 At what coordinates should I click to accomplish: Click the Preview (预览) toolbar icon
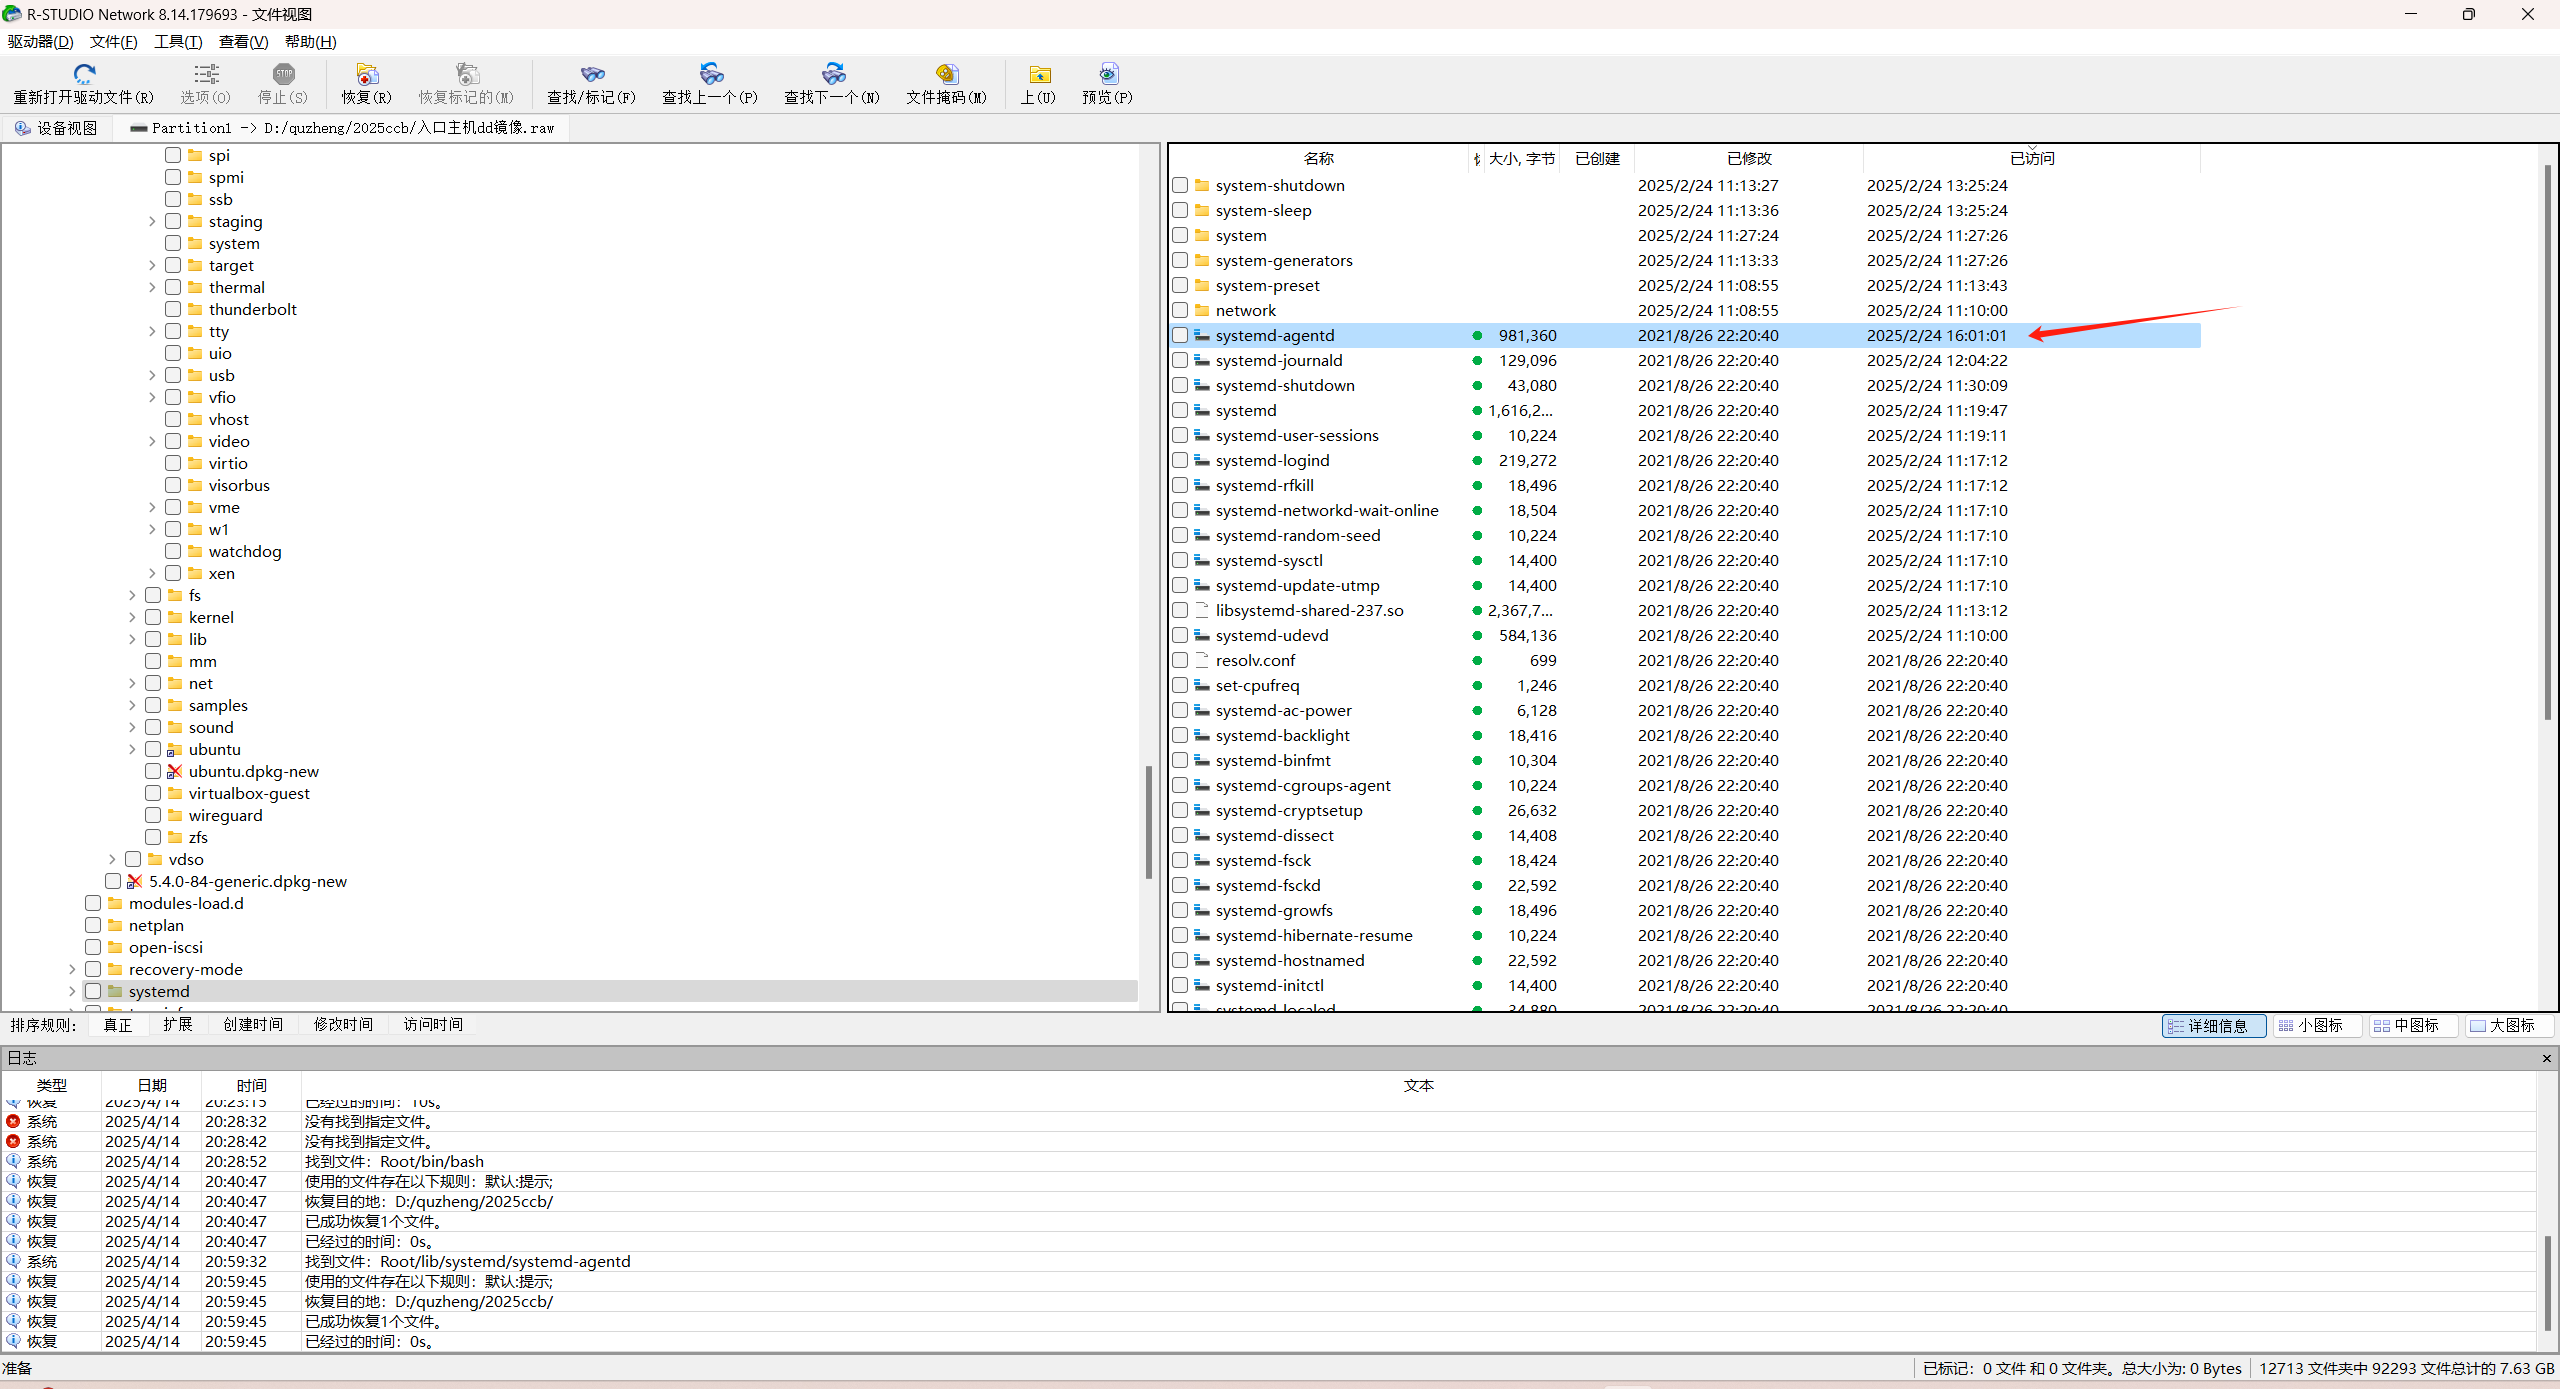pos(1108,74)
